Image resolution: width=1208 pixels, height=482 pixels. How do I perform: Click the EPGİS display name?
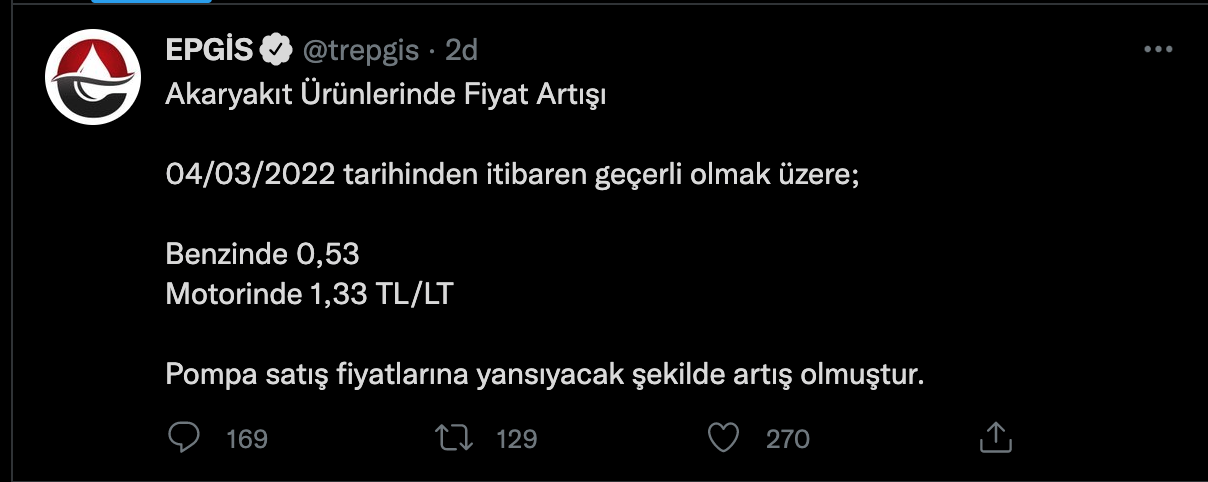(x=211, y=50)
